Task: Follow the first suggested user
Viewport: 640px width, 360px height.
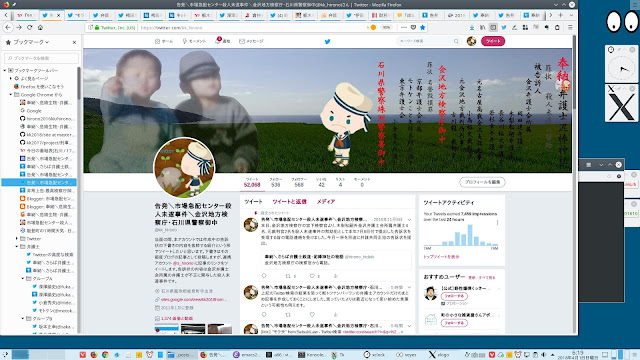Action: coord(454,296)
